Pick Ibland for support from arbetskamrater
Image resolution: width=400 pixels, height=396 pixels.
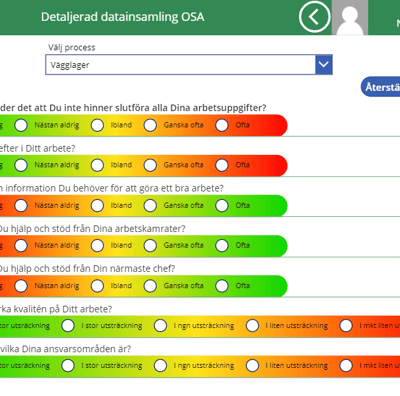98,245
